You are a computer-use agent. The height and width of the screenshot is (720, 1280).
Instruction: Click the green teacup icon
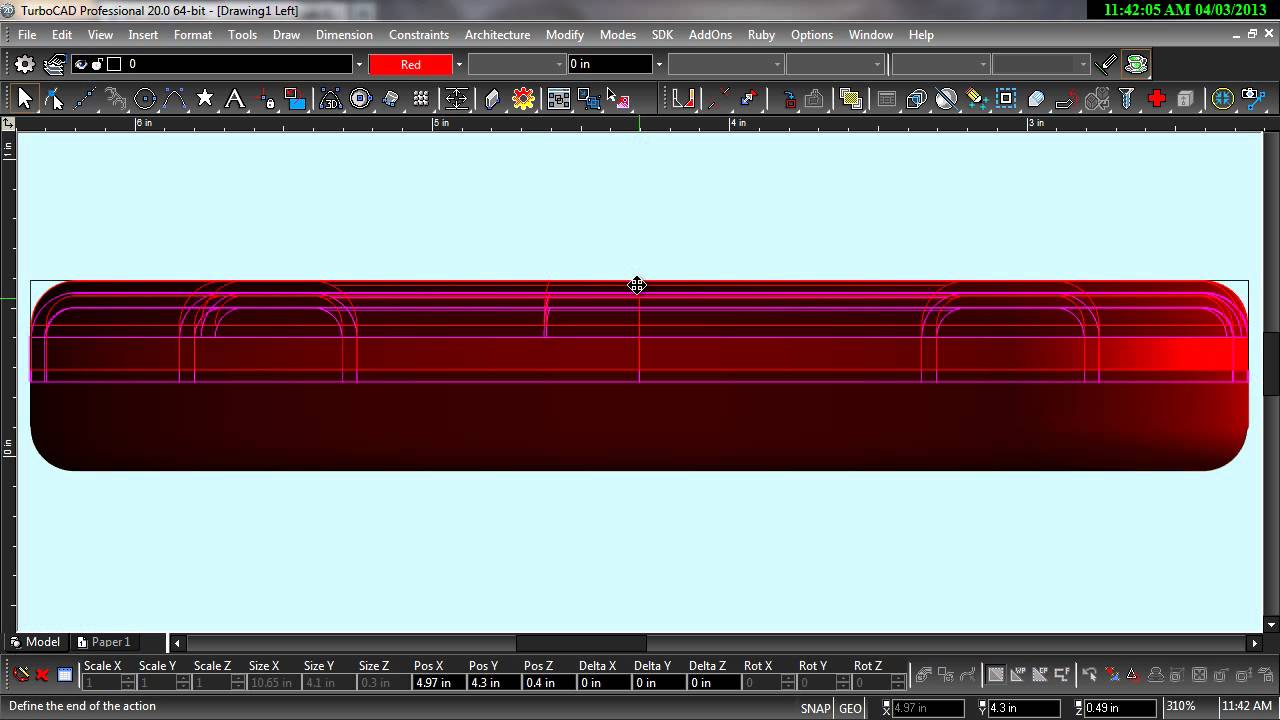(1136, 64)
